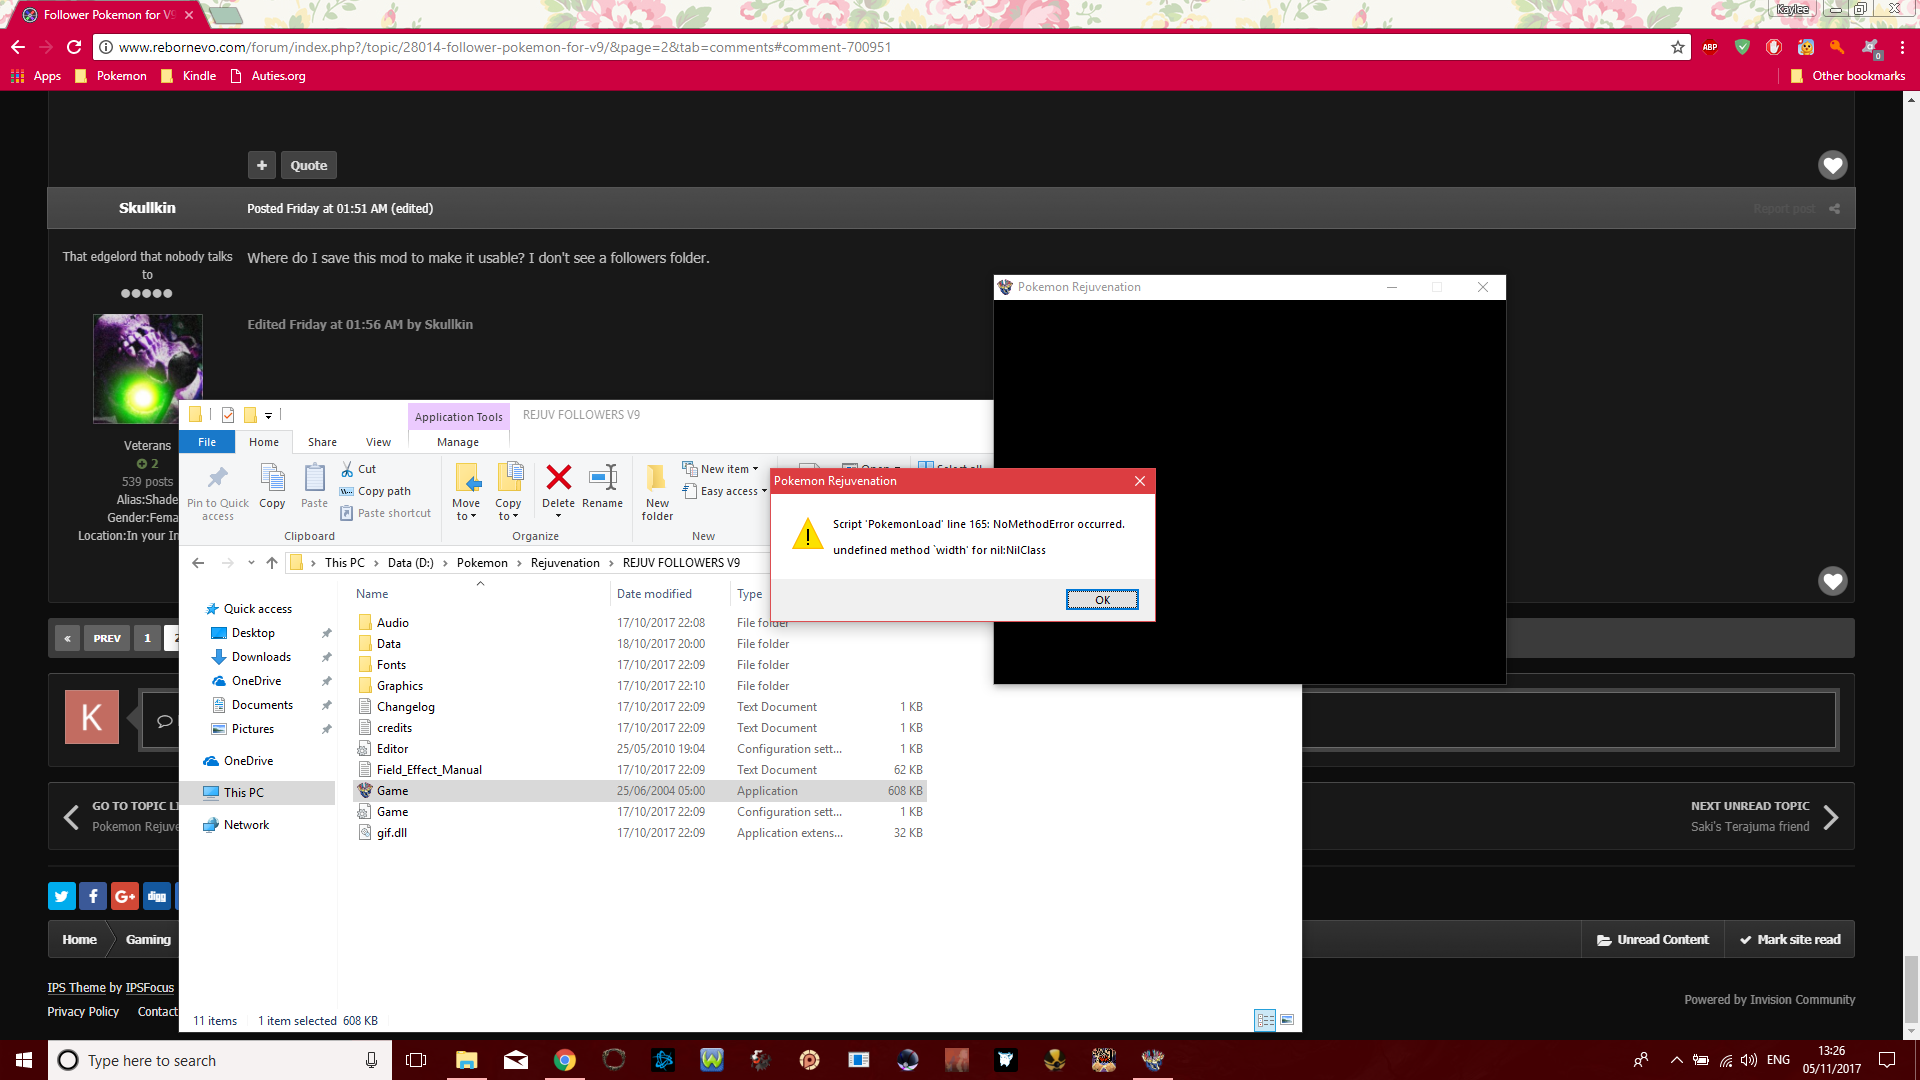Share the topic on Twitter
Viewport: 1920px width, 1080px height.
click(x=62, y=896)
